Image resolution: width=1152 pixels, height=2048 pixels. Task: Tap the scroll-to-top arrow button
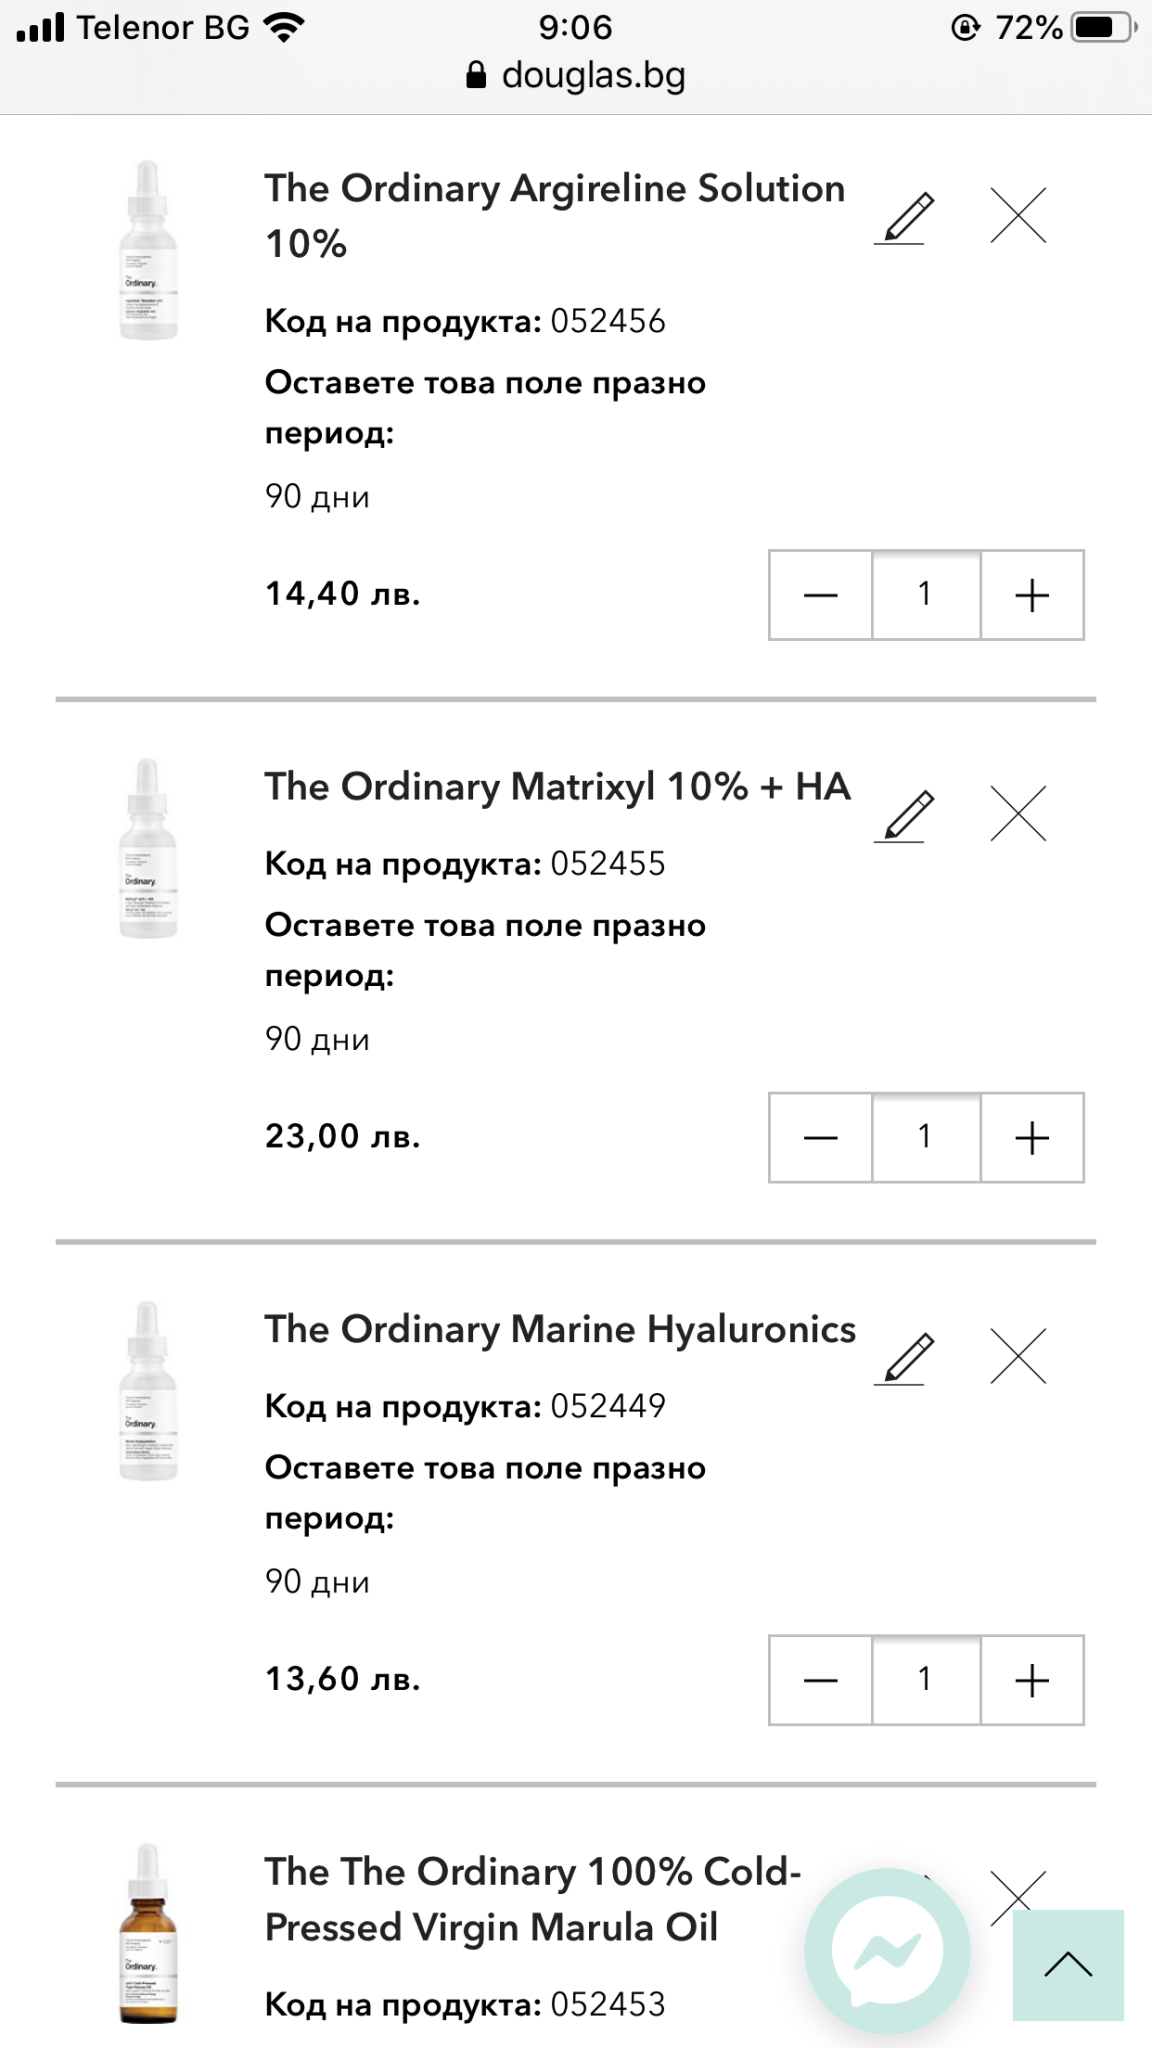click(1067, 1965)
